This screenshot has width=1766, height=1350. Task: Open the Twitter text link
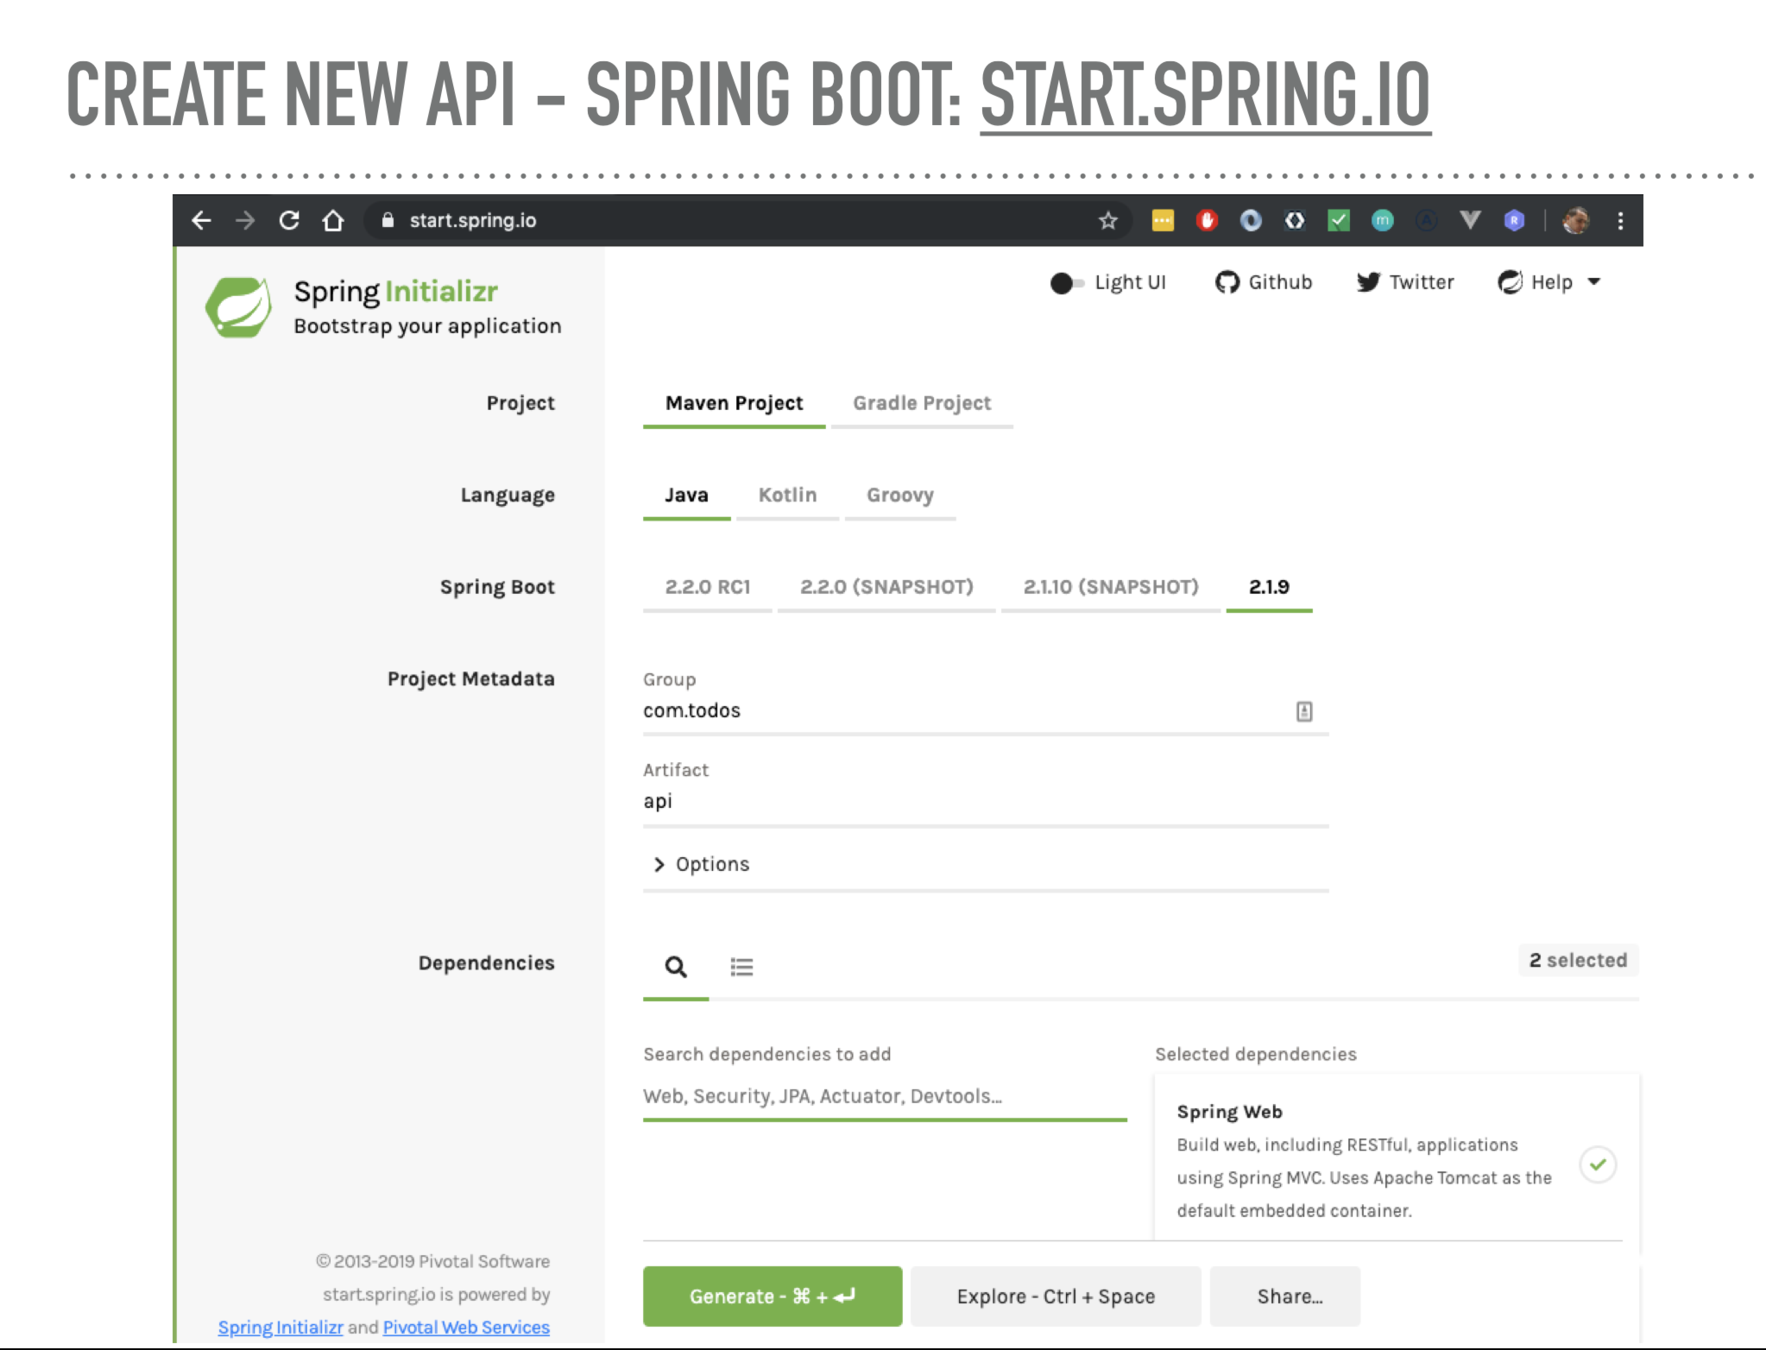1421,282
